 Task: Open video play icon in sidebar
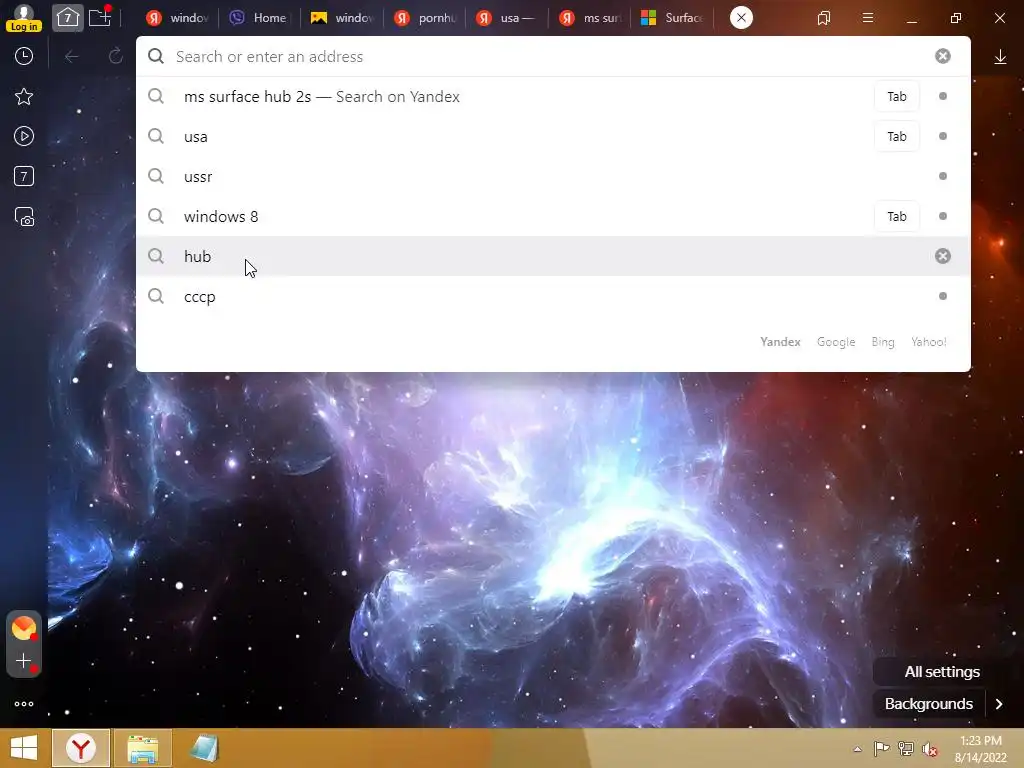pos(24,136)
